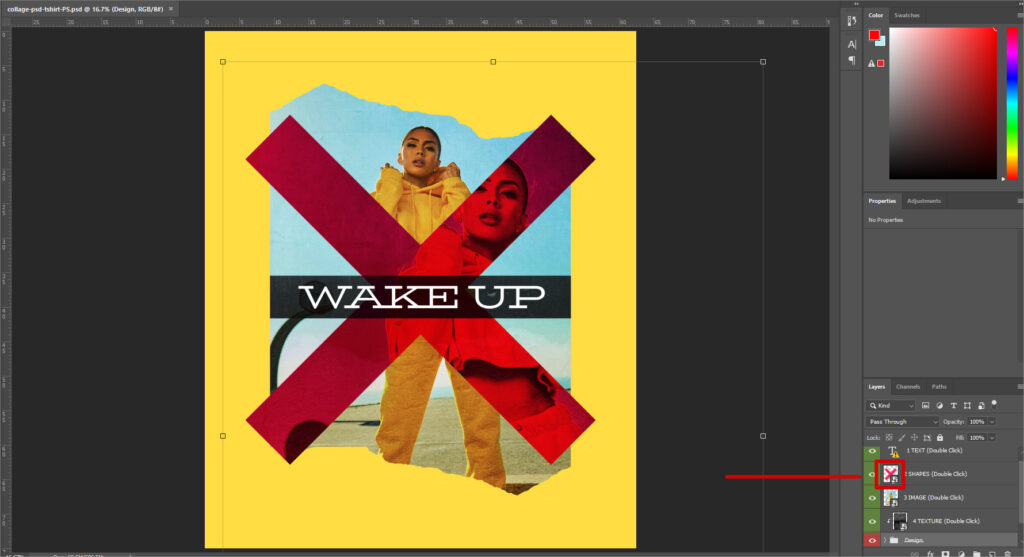Viewport: 1024px width, 557px height.
Task: Open the Fill slider dropdown arrow
Action: pyautogui.click(x=992, y=438)
